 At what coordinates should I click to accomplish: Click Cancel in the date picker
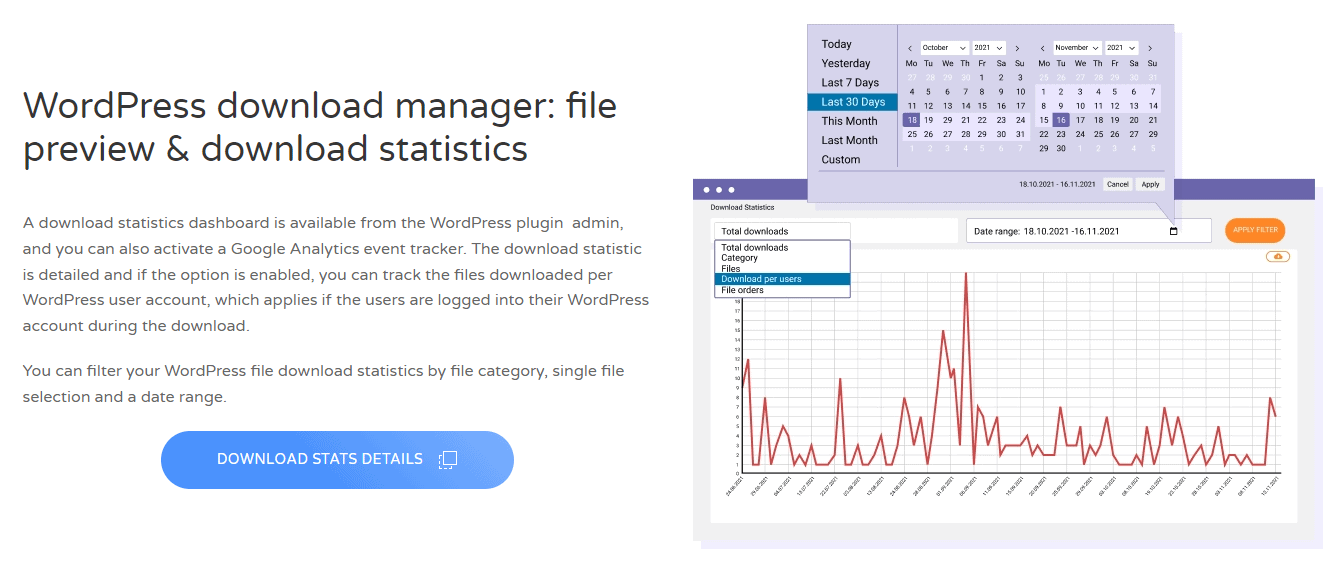[1118, 184]
